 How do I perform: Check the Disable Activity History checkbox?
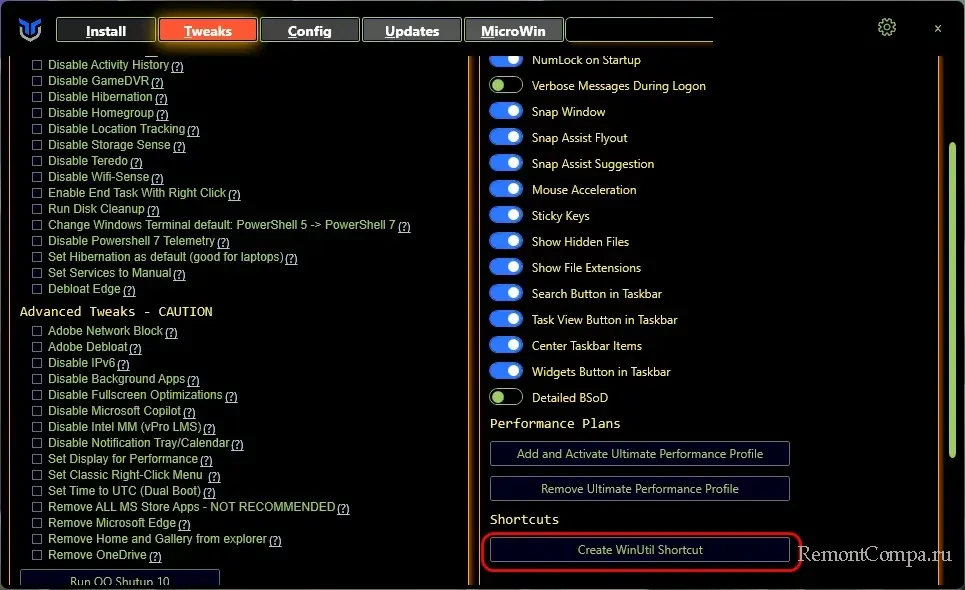37,65
